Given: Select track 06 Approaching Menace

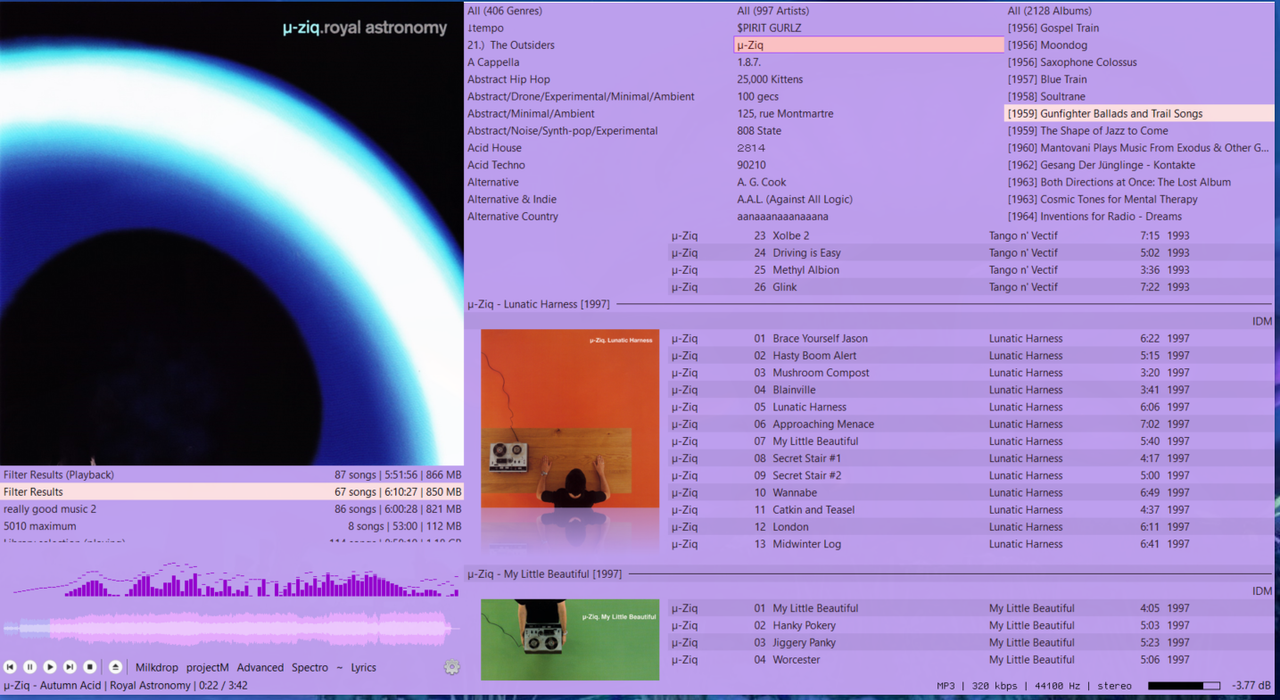Looking at the screenshot, I should pyautogui.click(x=971, y=424).
